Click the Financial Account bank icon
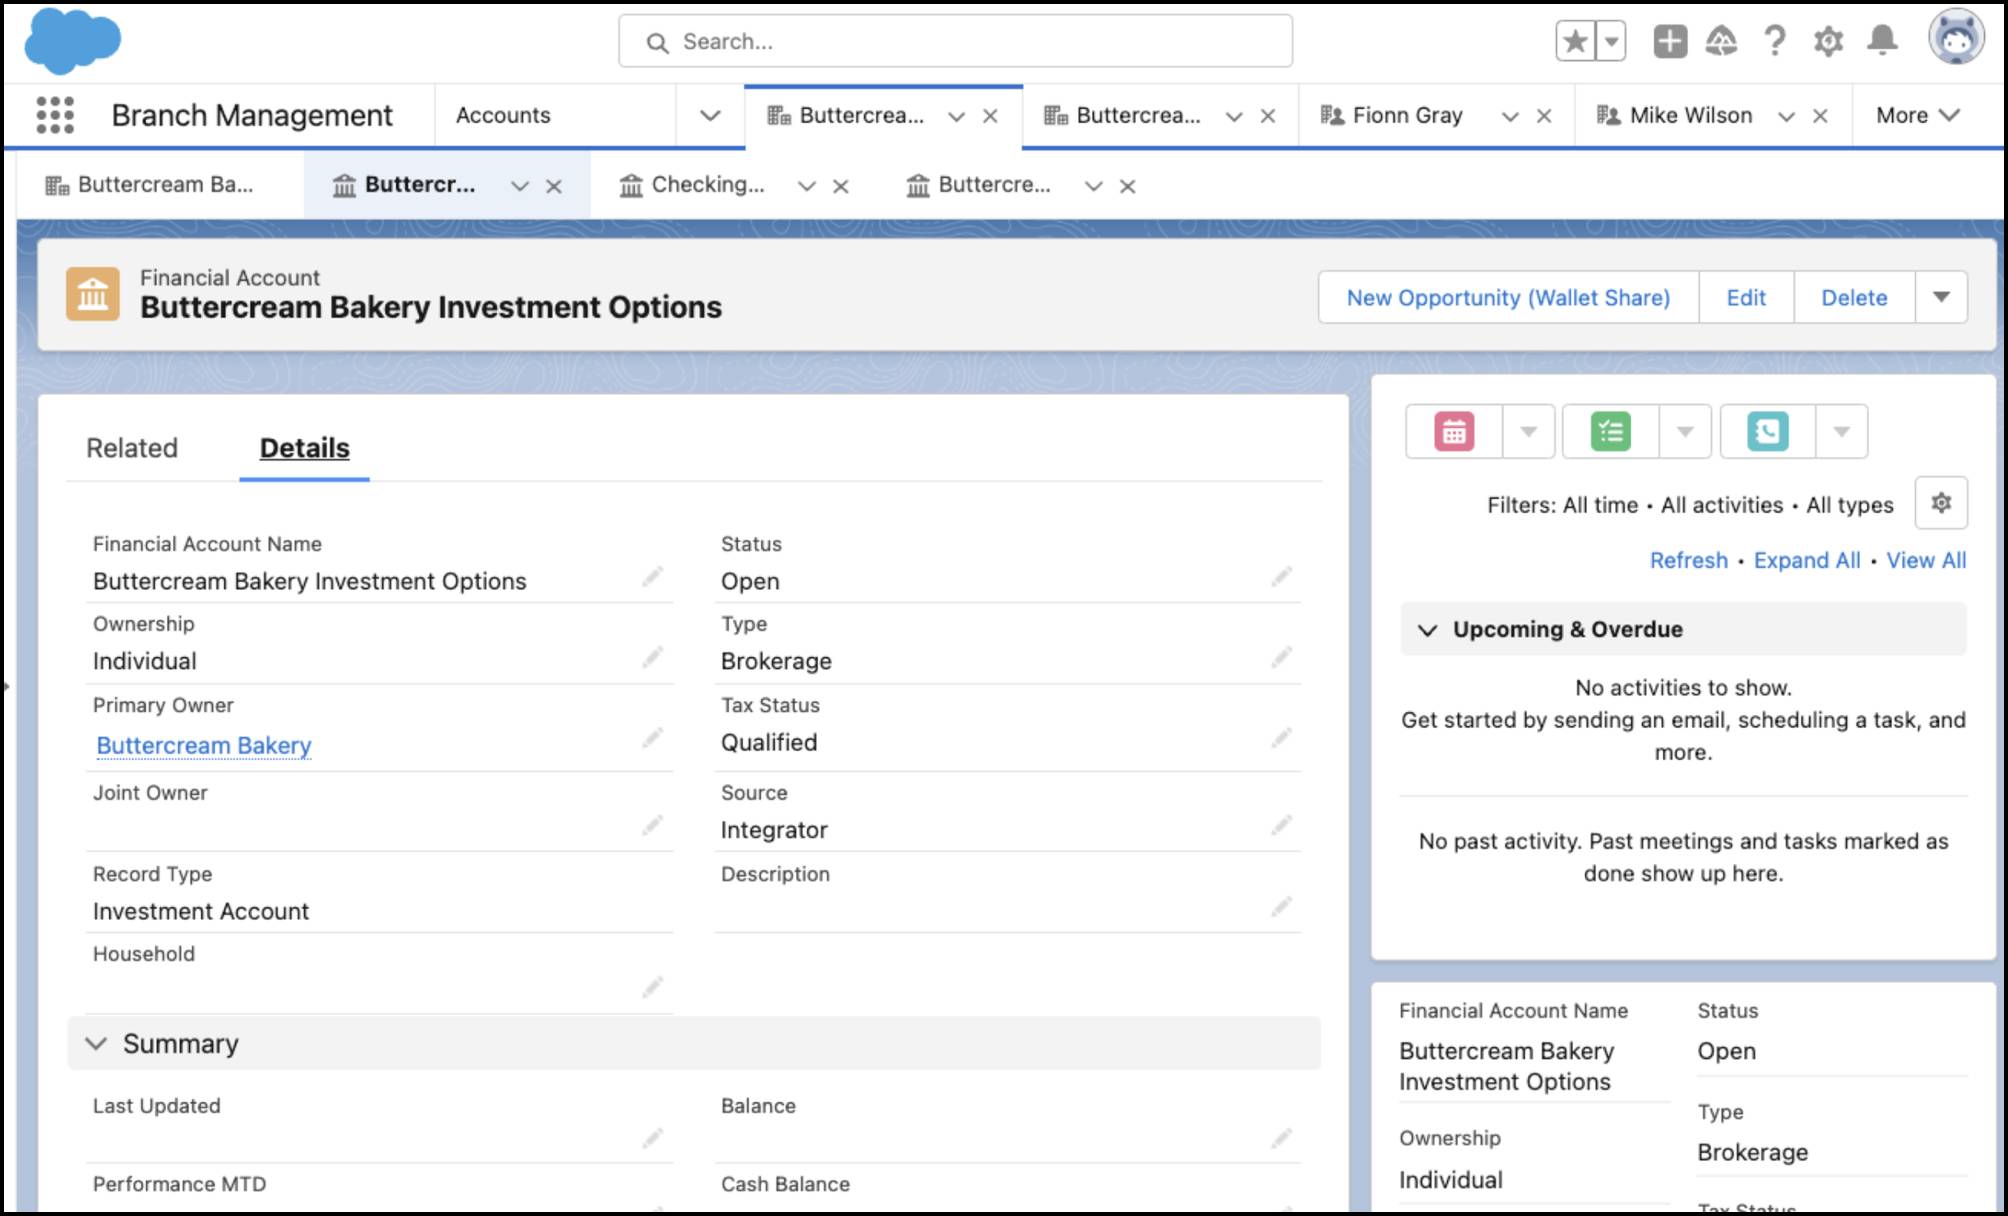The width and height of the screenshot is (2008, 1216). point(93,294)
